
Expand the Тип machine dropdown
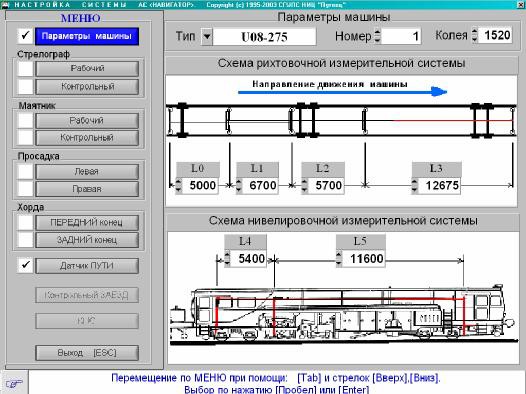pyautogui.click(x=207, y=36)
